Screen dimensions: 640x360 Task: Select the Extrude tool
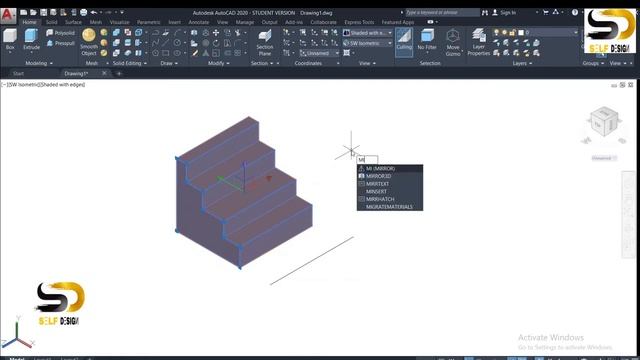point(31,40)
